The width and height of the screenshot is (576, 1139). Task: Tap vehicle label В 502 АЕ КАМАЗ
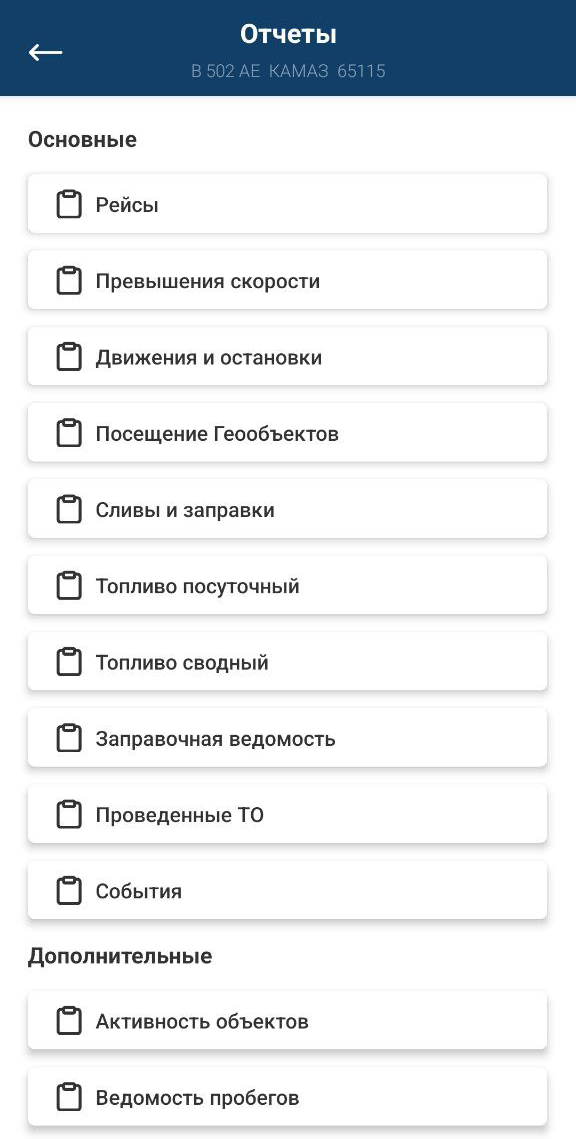point(260,71)
